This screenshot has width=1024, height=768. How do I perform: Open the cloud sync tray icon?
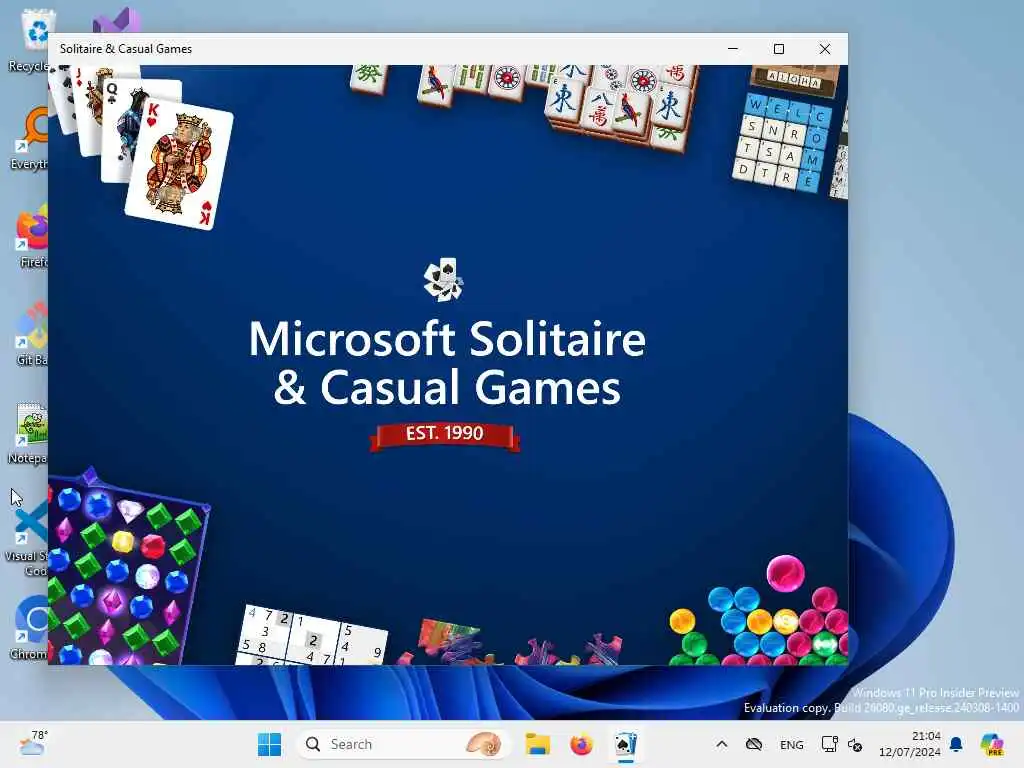click(x=754, y=744)
